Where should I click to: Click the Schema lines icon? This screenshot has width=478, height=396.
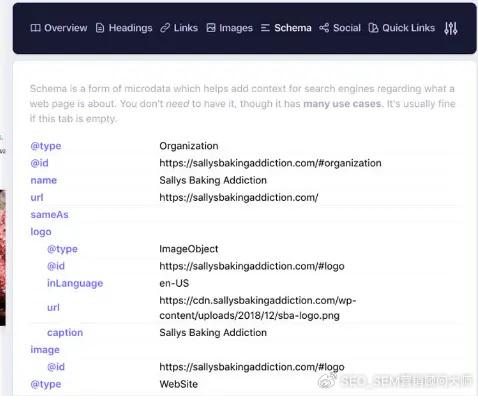tap(265, 28)
